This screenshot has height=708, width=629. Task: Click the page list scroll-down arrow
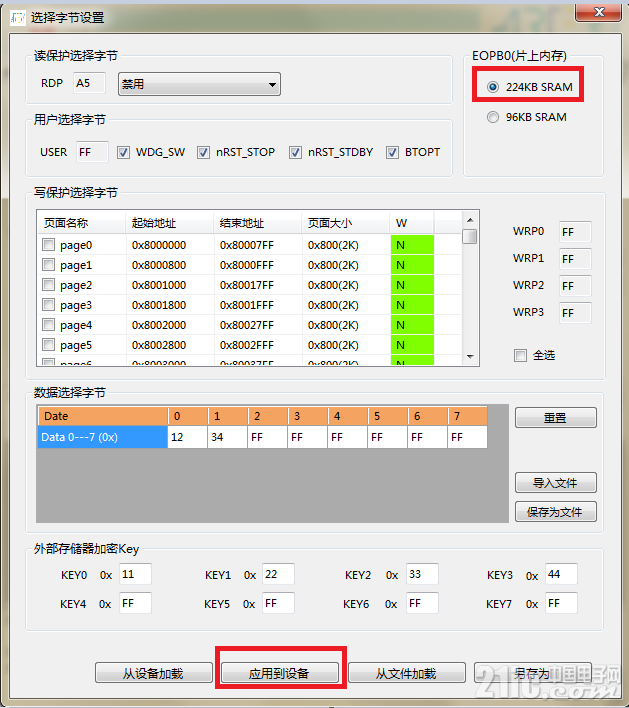470,357
